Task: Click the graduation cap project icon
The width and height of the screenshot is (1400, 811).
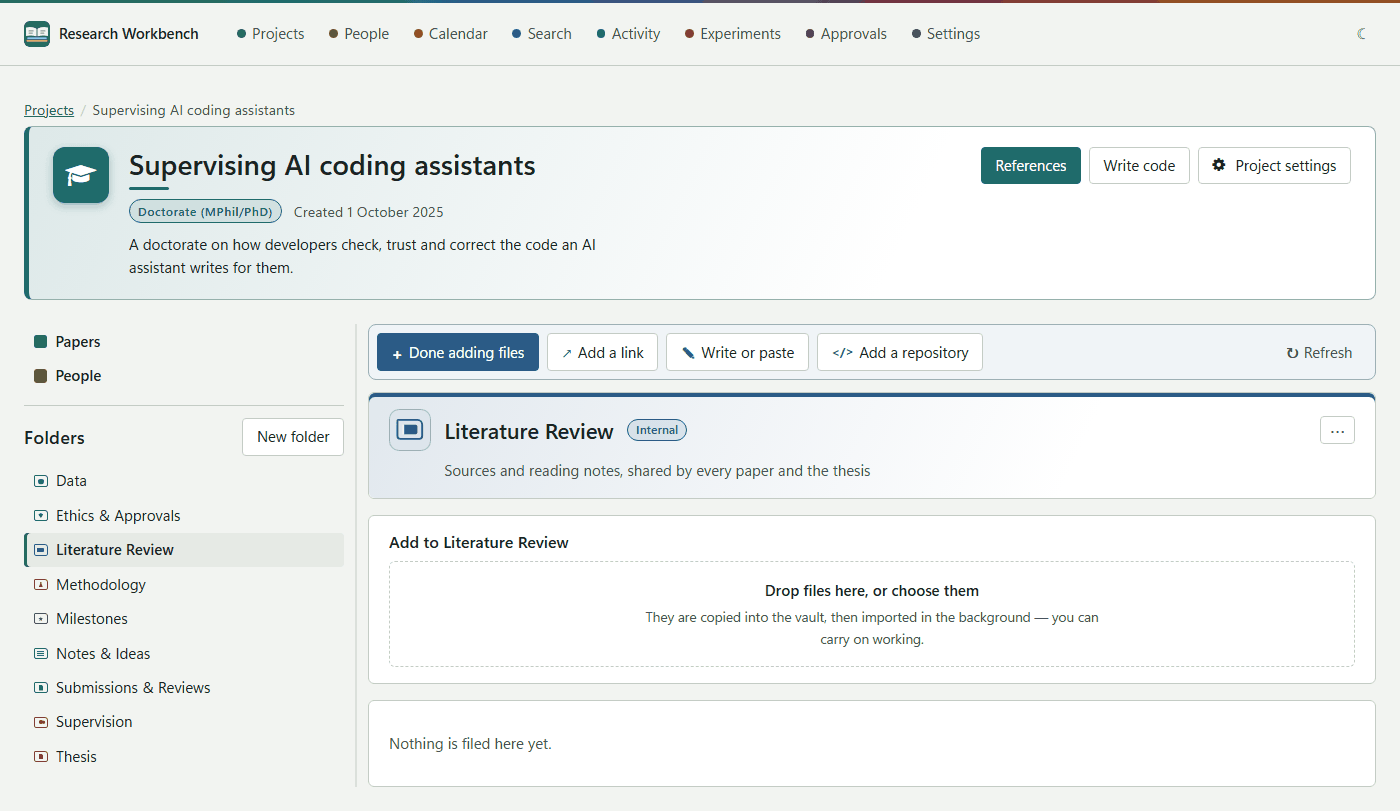Action: tap(81, 175)
